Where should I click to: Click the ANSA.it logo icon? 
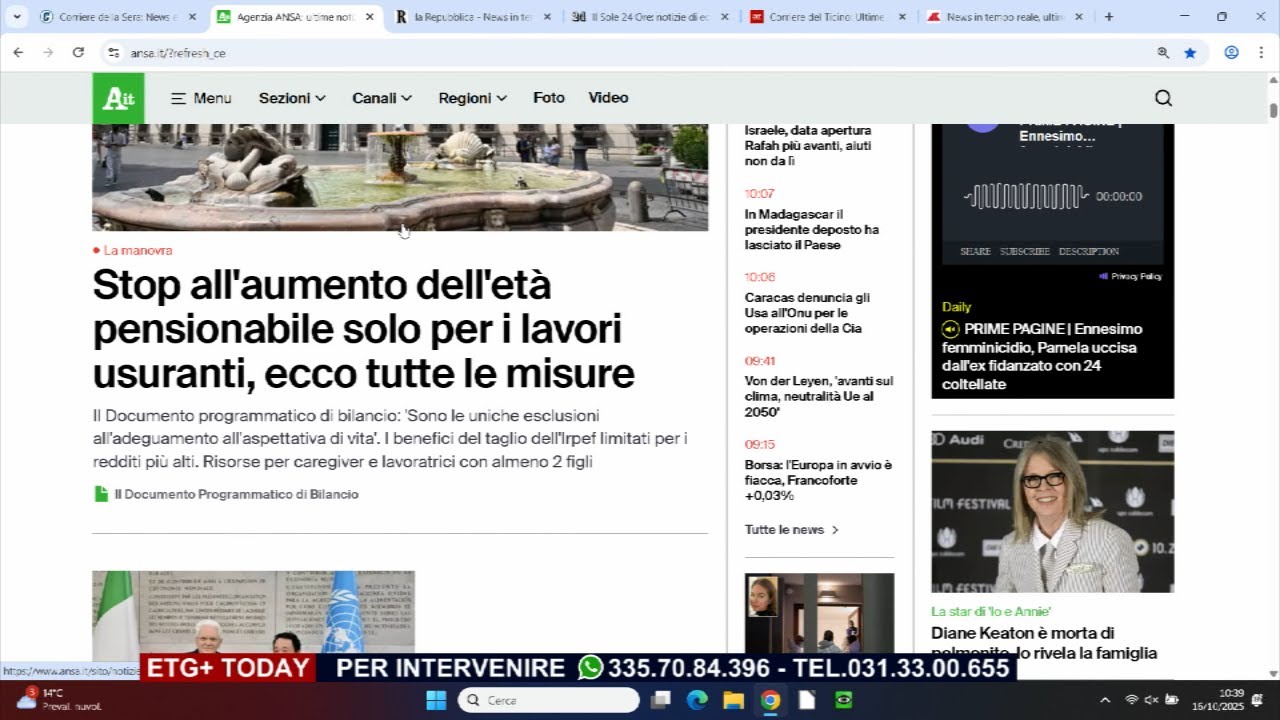(x=118, y=98)
